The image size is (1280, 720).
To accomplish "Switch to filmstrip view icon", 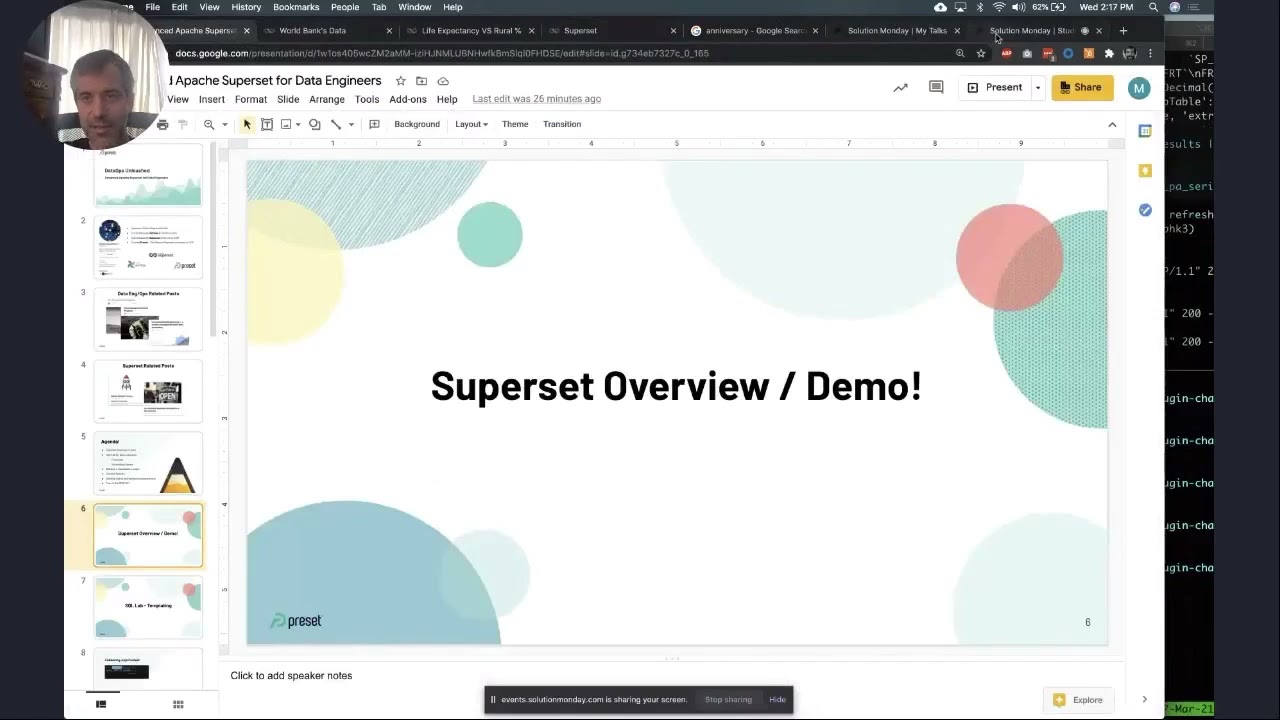I will [101, 704].
